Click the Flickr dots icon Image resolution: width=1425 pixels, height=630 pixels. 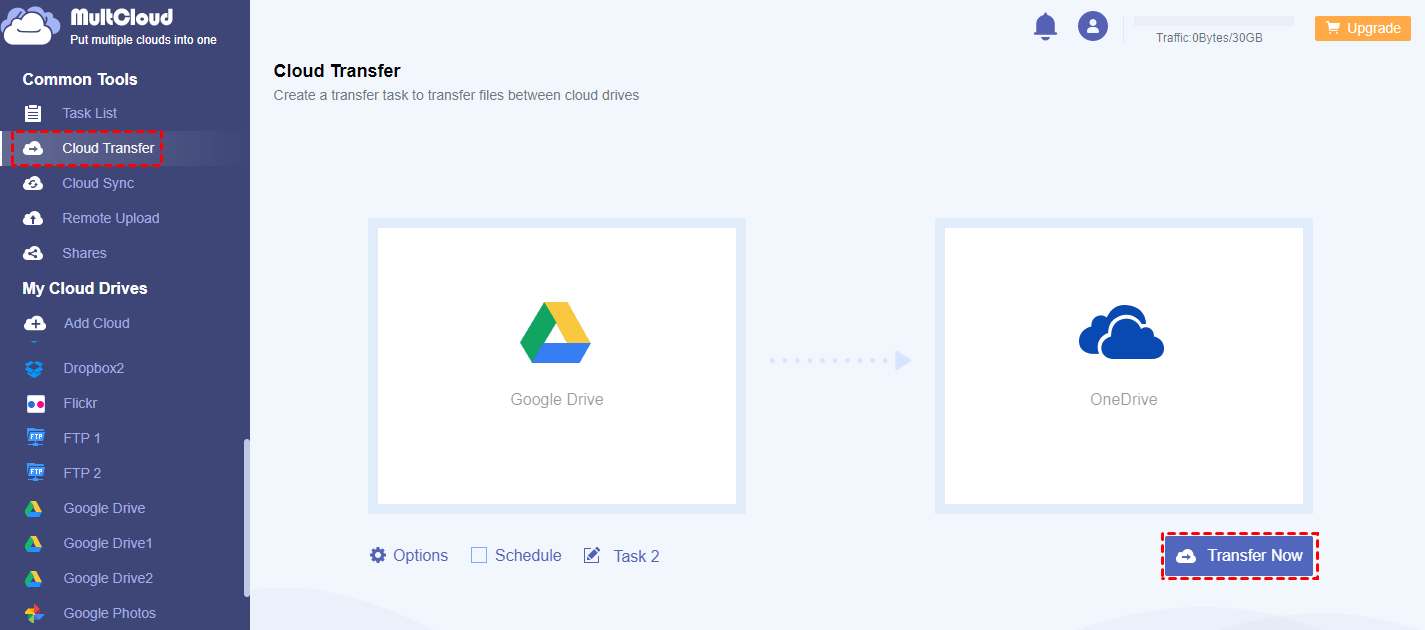35,404
